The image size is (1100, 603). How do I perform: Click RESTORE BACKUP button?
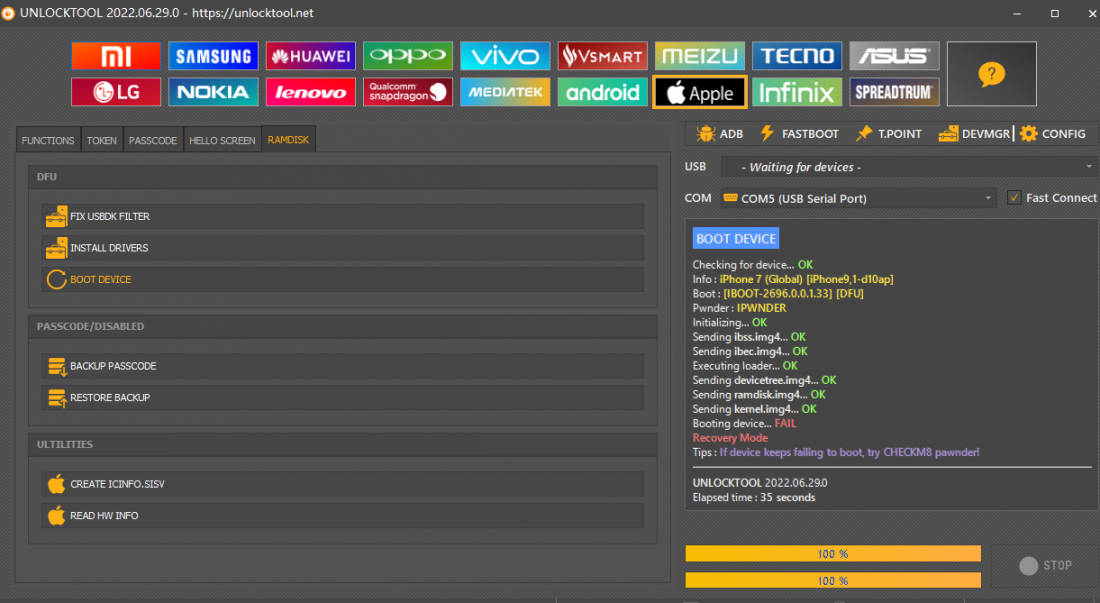pyautogui.click(x=342, y=398)
